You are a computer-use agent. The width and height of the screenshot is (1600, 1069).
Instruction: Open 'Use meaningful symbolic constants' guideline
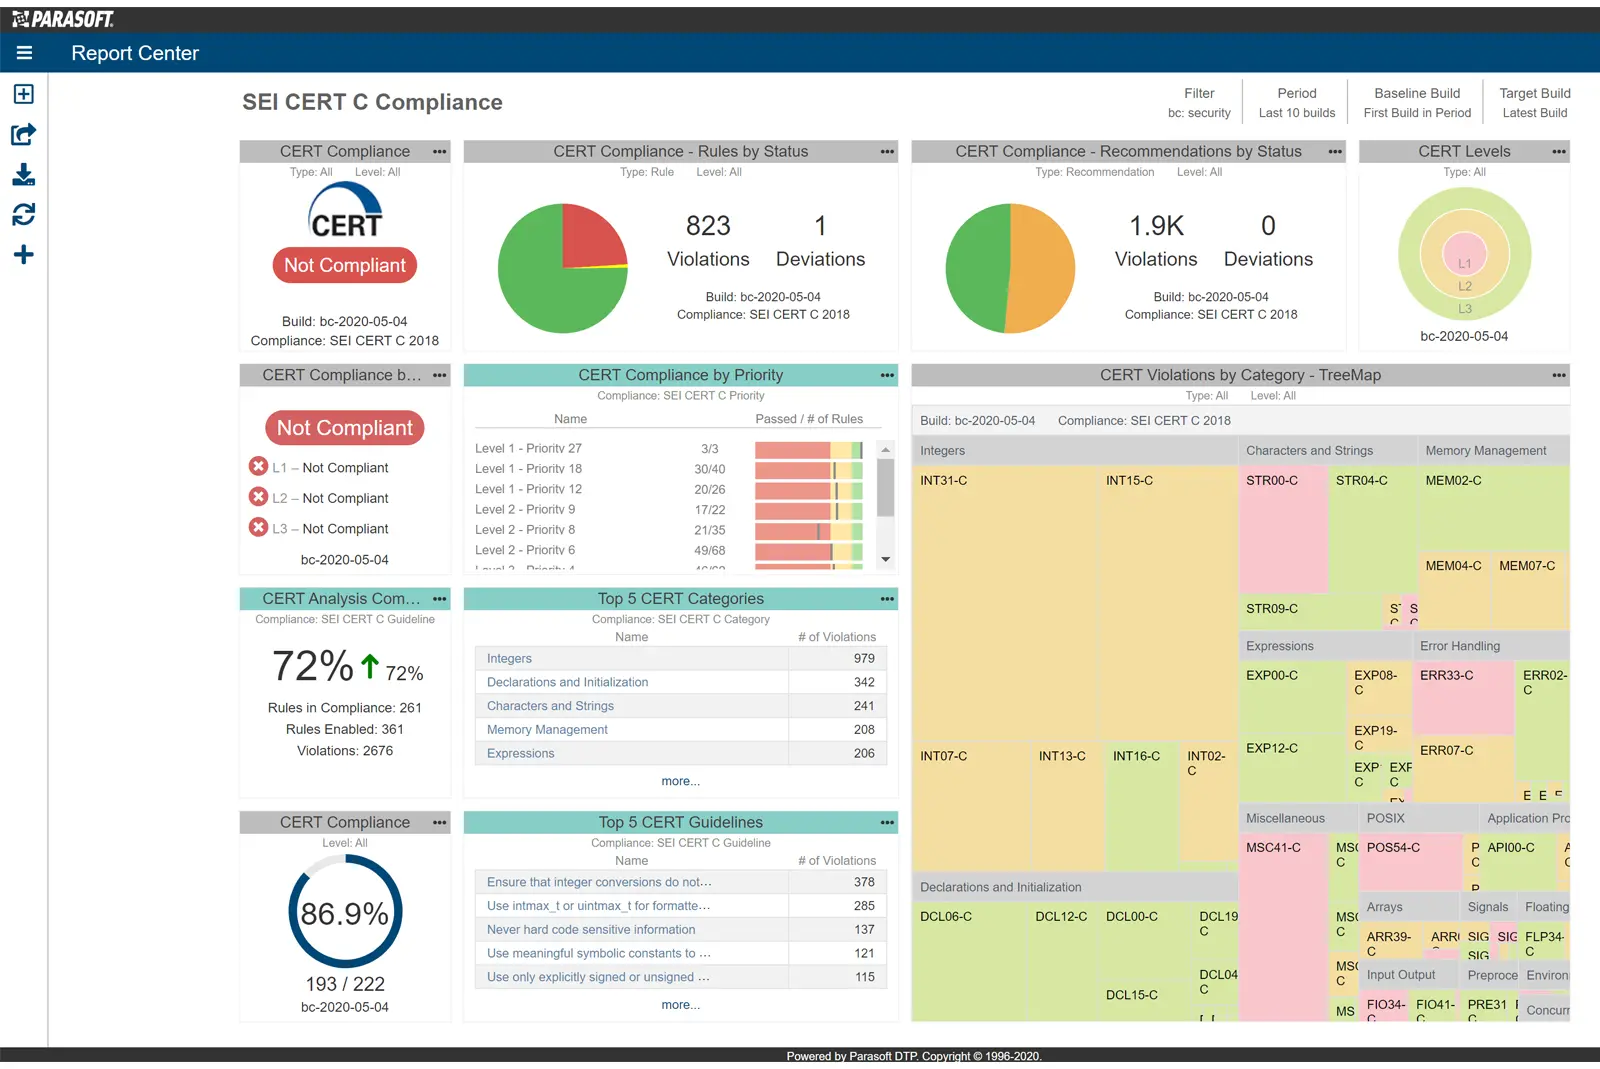point(598,954)
